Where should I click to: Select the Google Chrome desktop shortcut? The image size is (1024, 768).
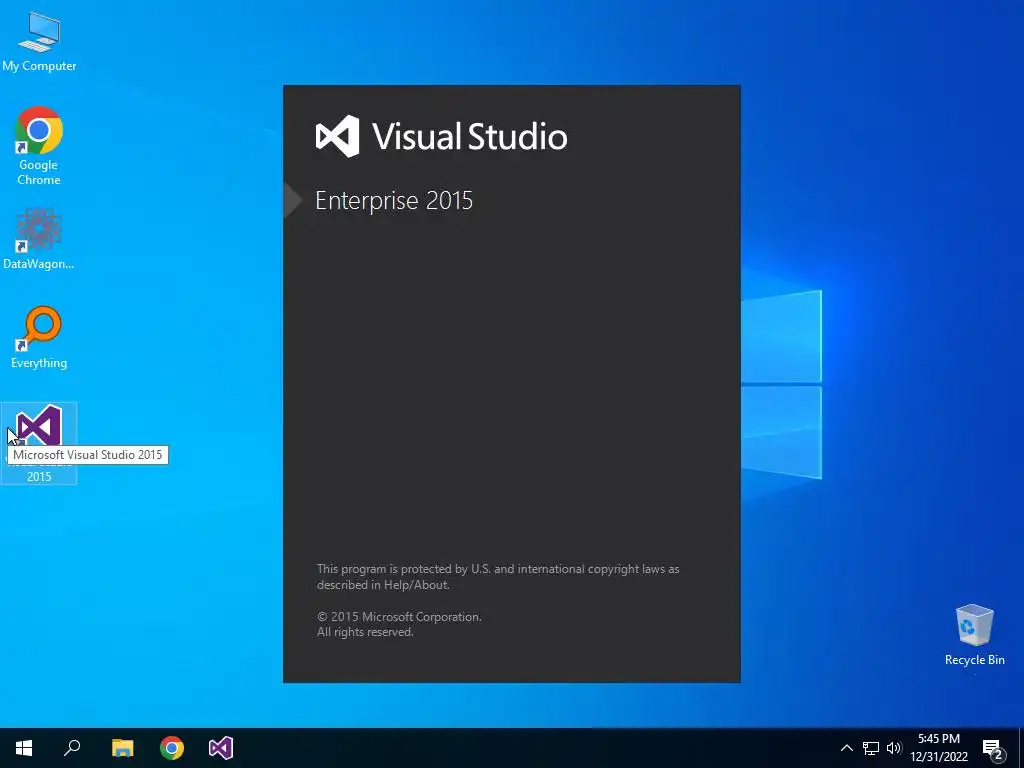[39, 146]
